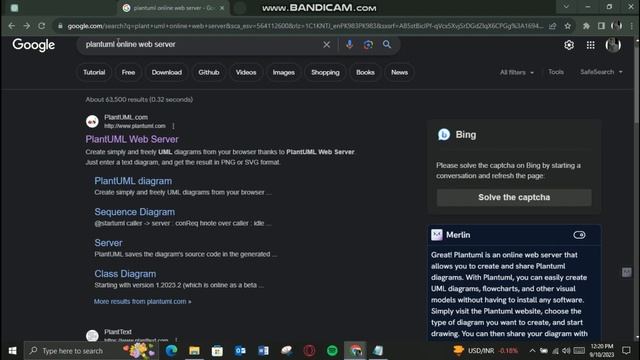Reload the current page

pos(42,26)
